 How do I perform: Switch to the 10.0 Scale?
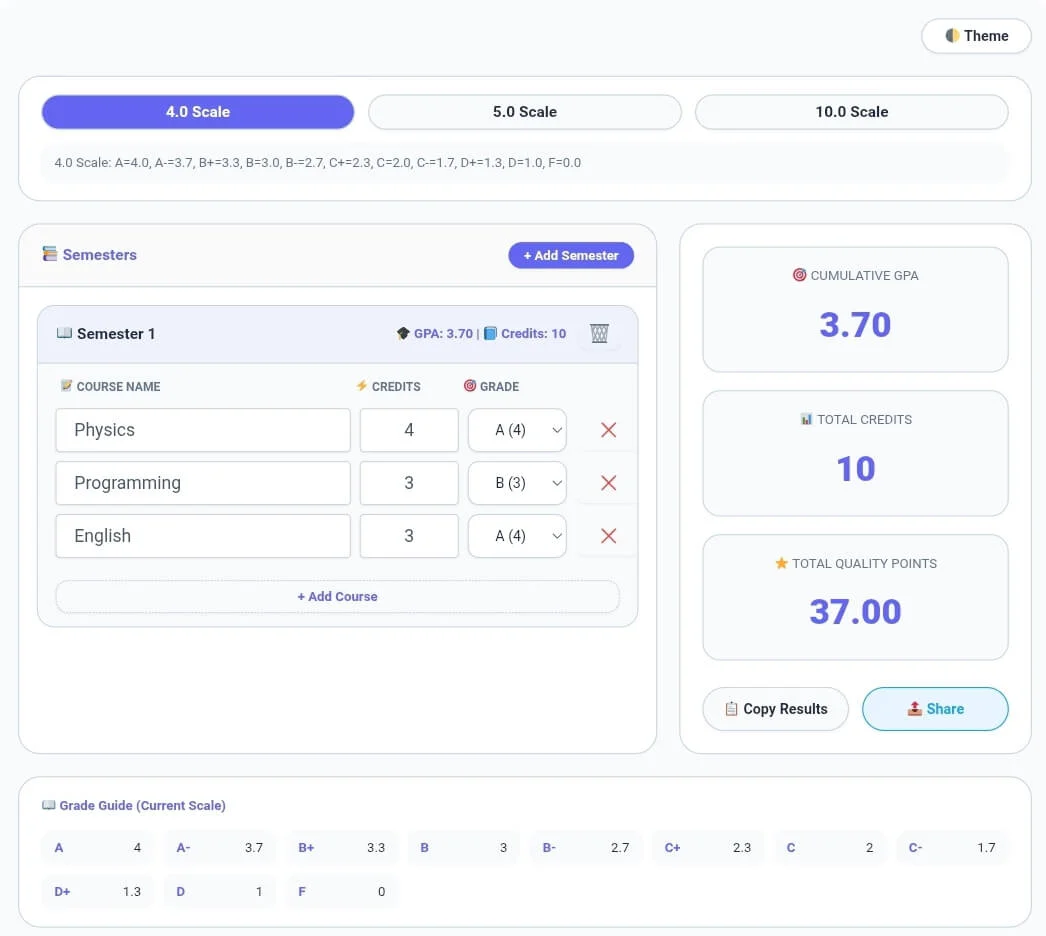click(851, 111)
